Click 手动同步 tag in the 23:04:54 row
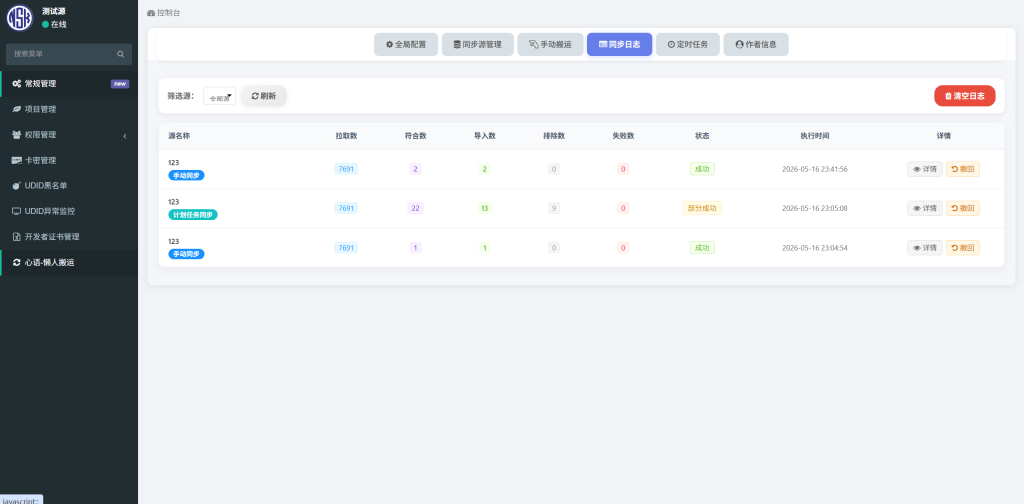1024x504 pixels. (186, 253)
